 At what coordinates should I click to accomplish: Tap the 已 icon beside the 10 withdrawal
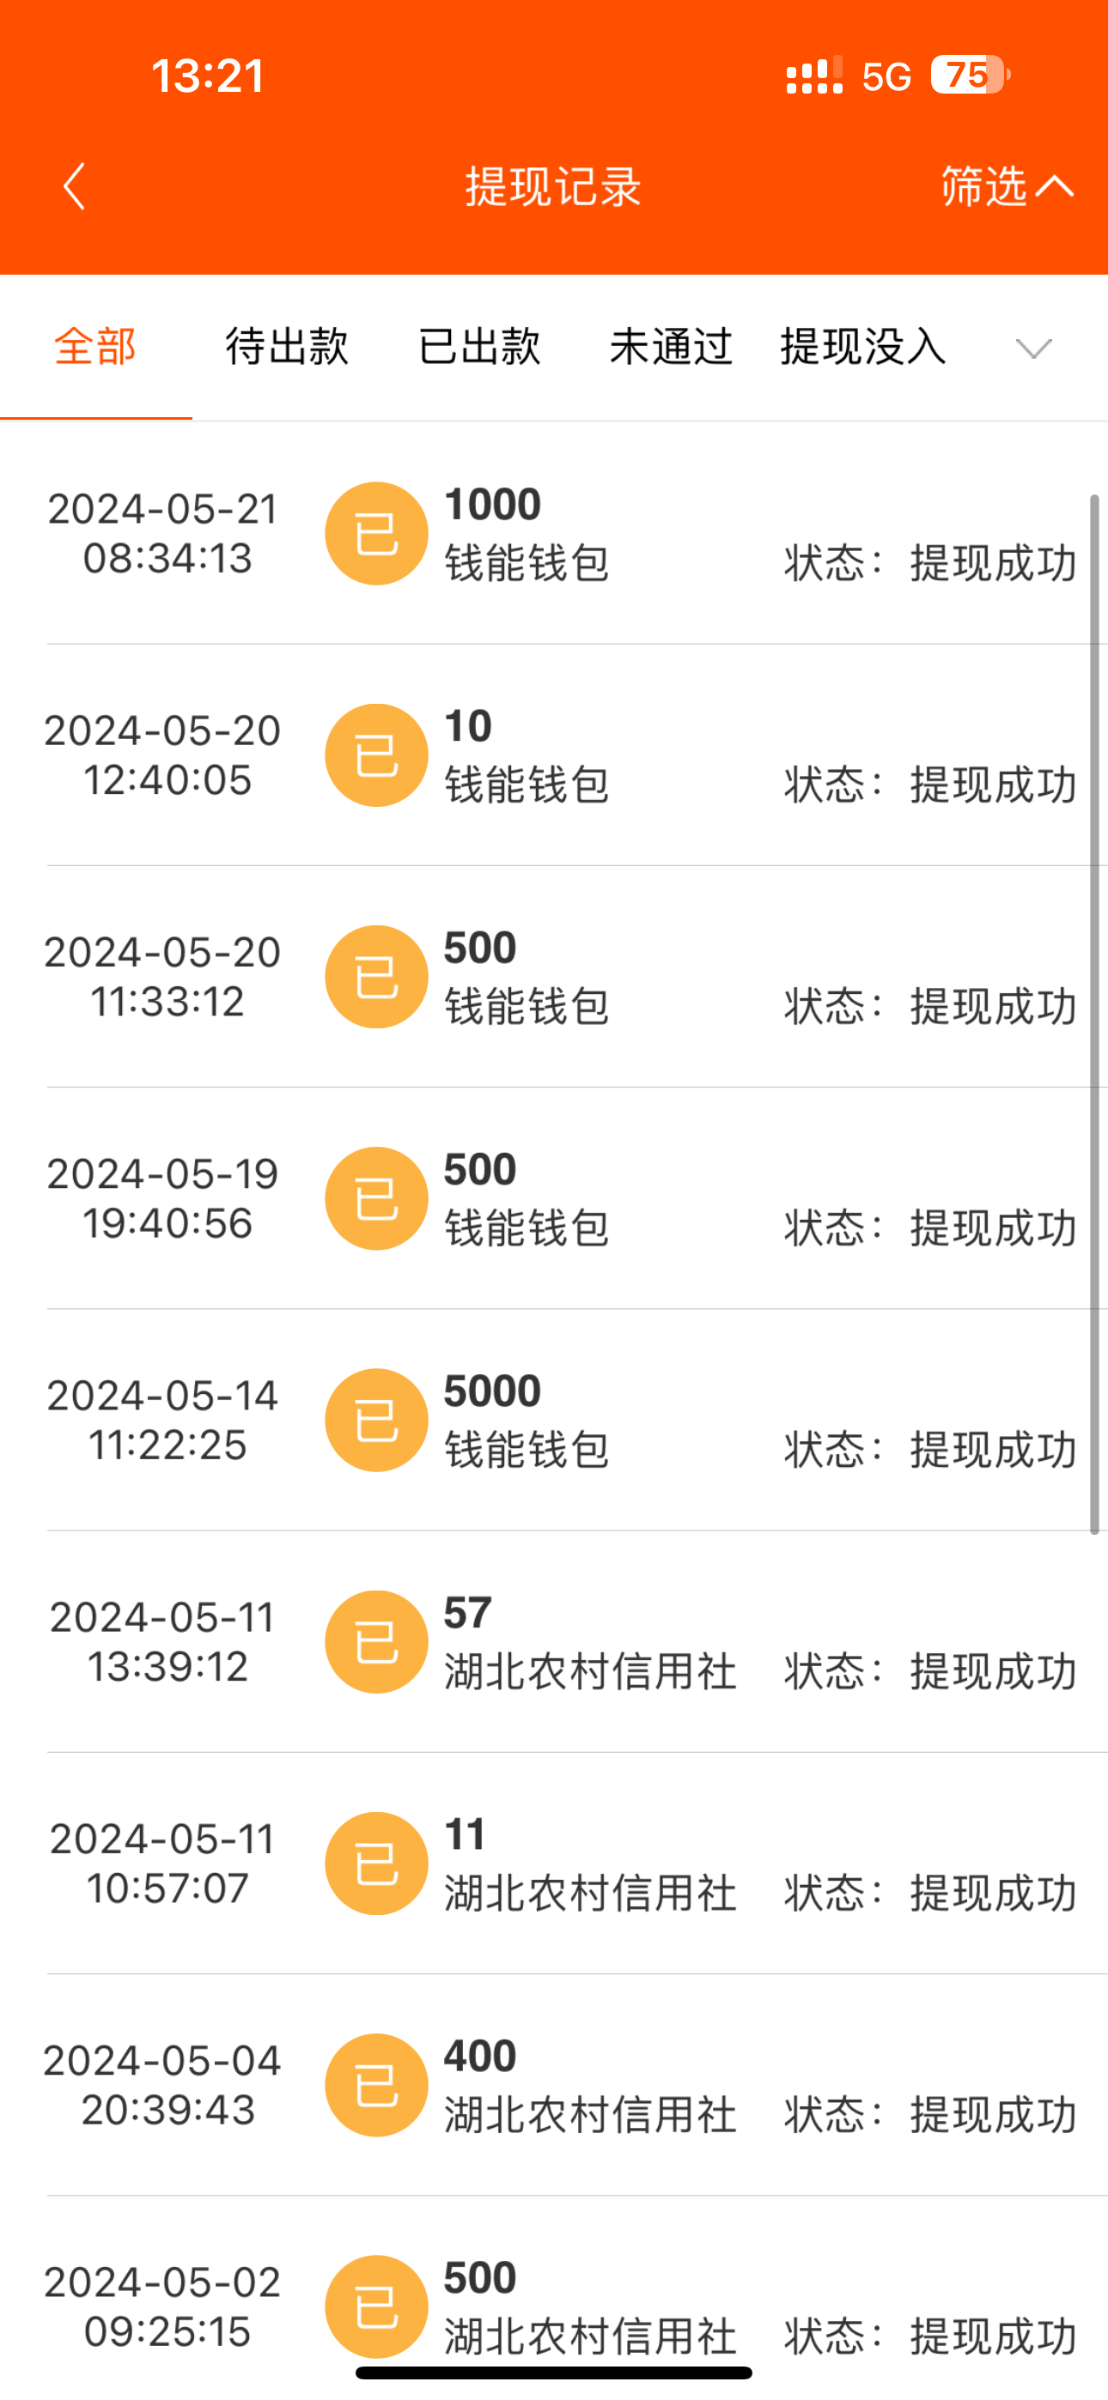point(377,756)
